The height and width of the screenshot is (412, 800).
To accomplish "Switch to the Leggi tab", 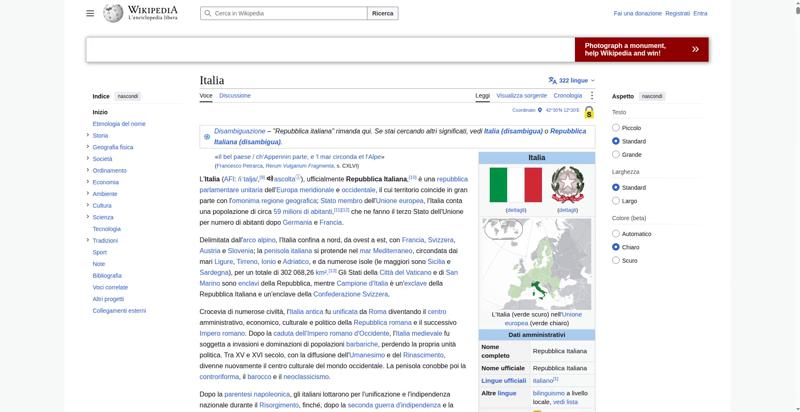I will pyautogui.click(x=482, y=95).
